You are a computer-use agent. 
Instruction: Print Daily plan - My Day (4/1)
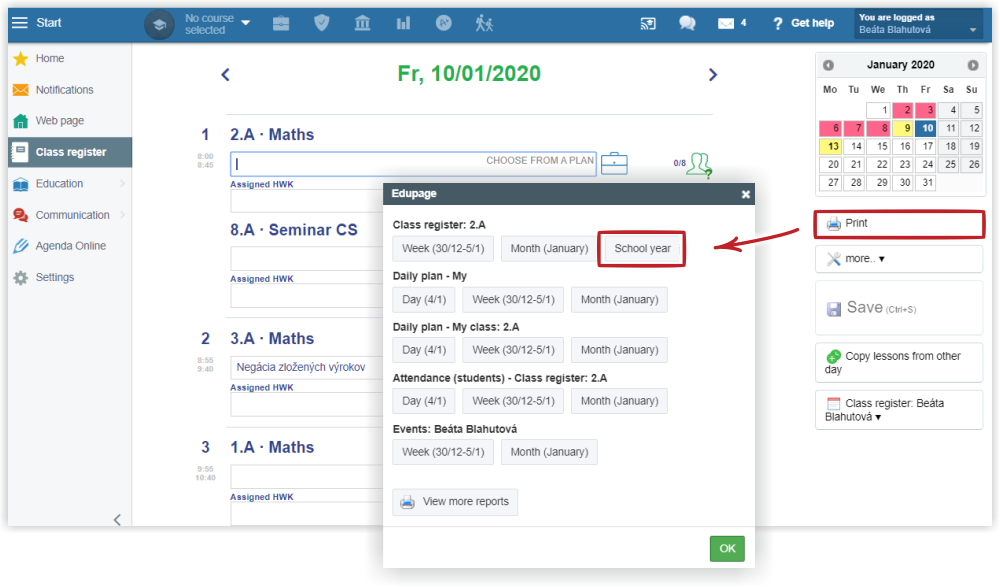424,300
